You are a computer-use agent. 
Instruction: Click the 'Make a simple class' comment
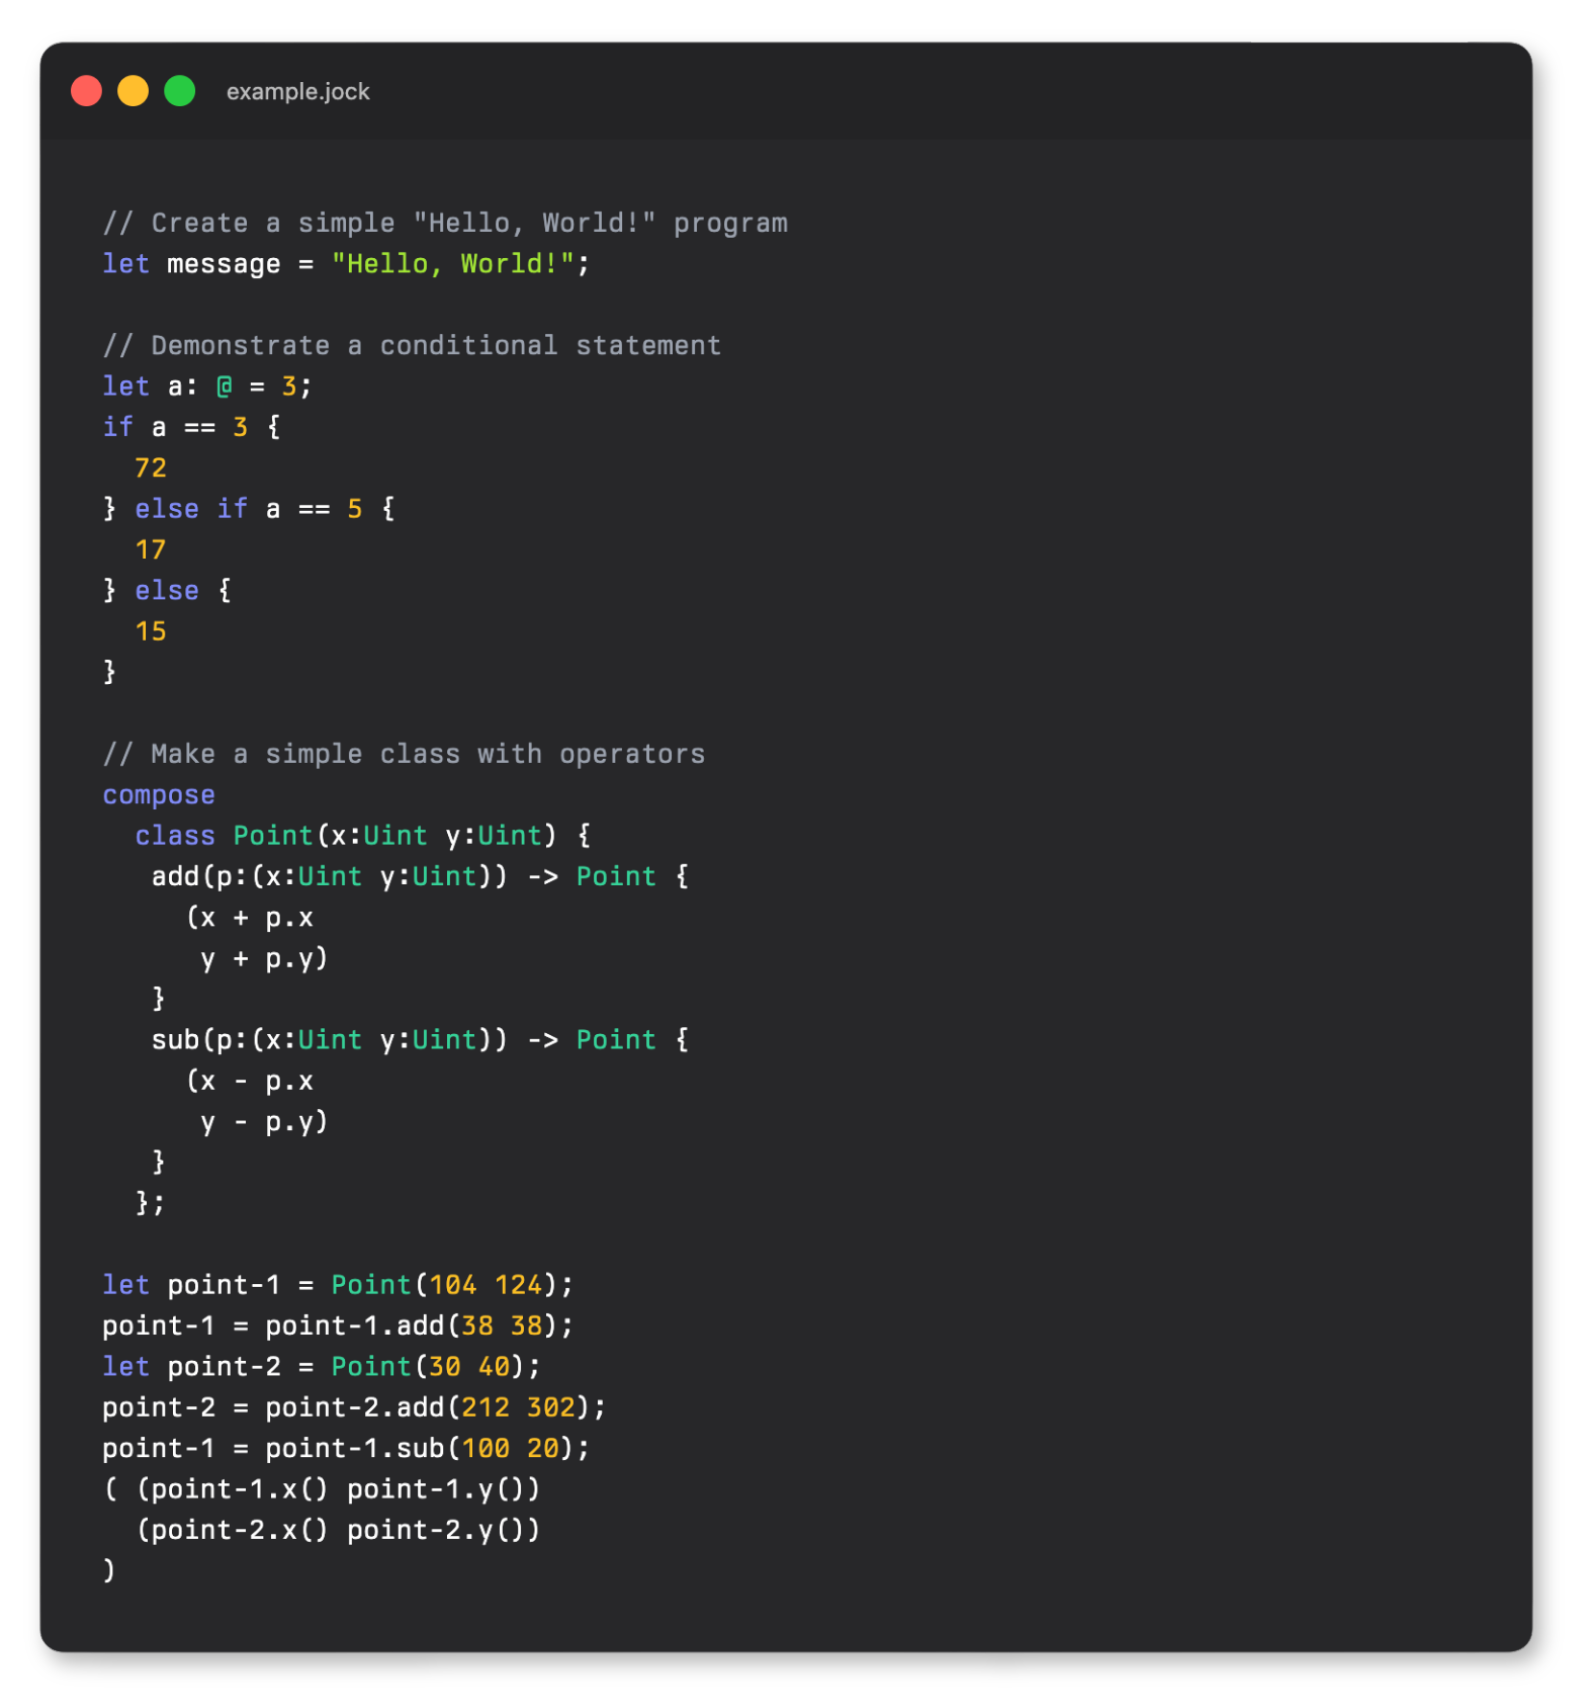[x=404, y=754]
